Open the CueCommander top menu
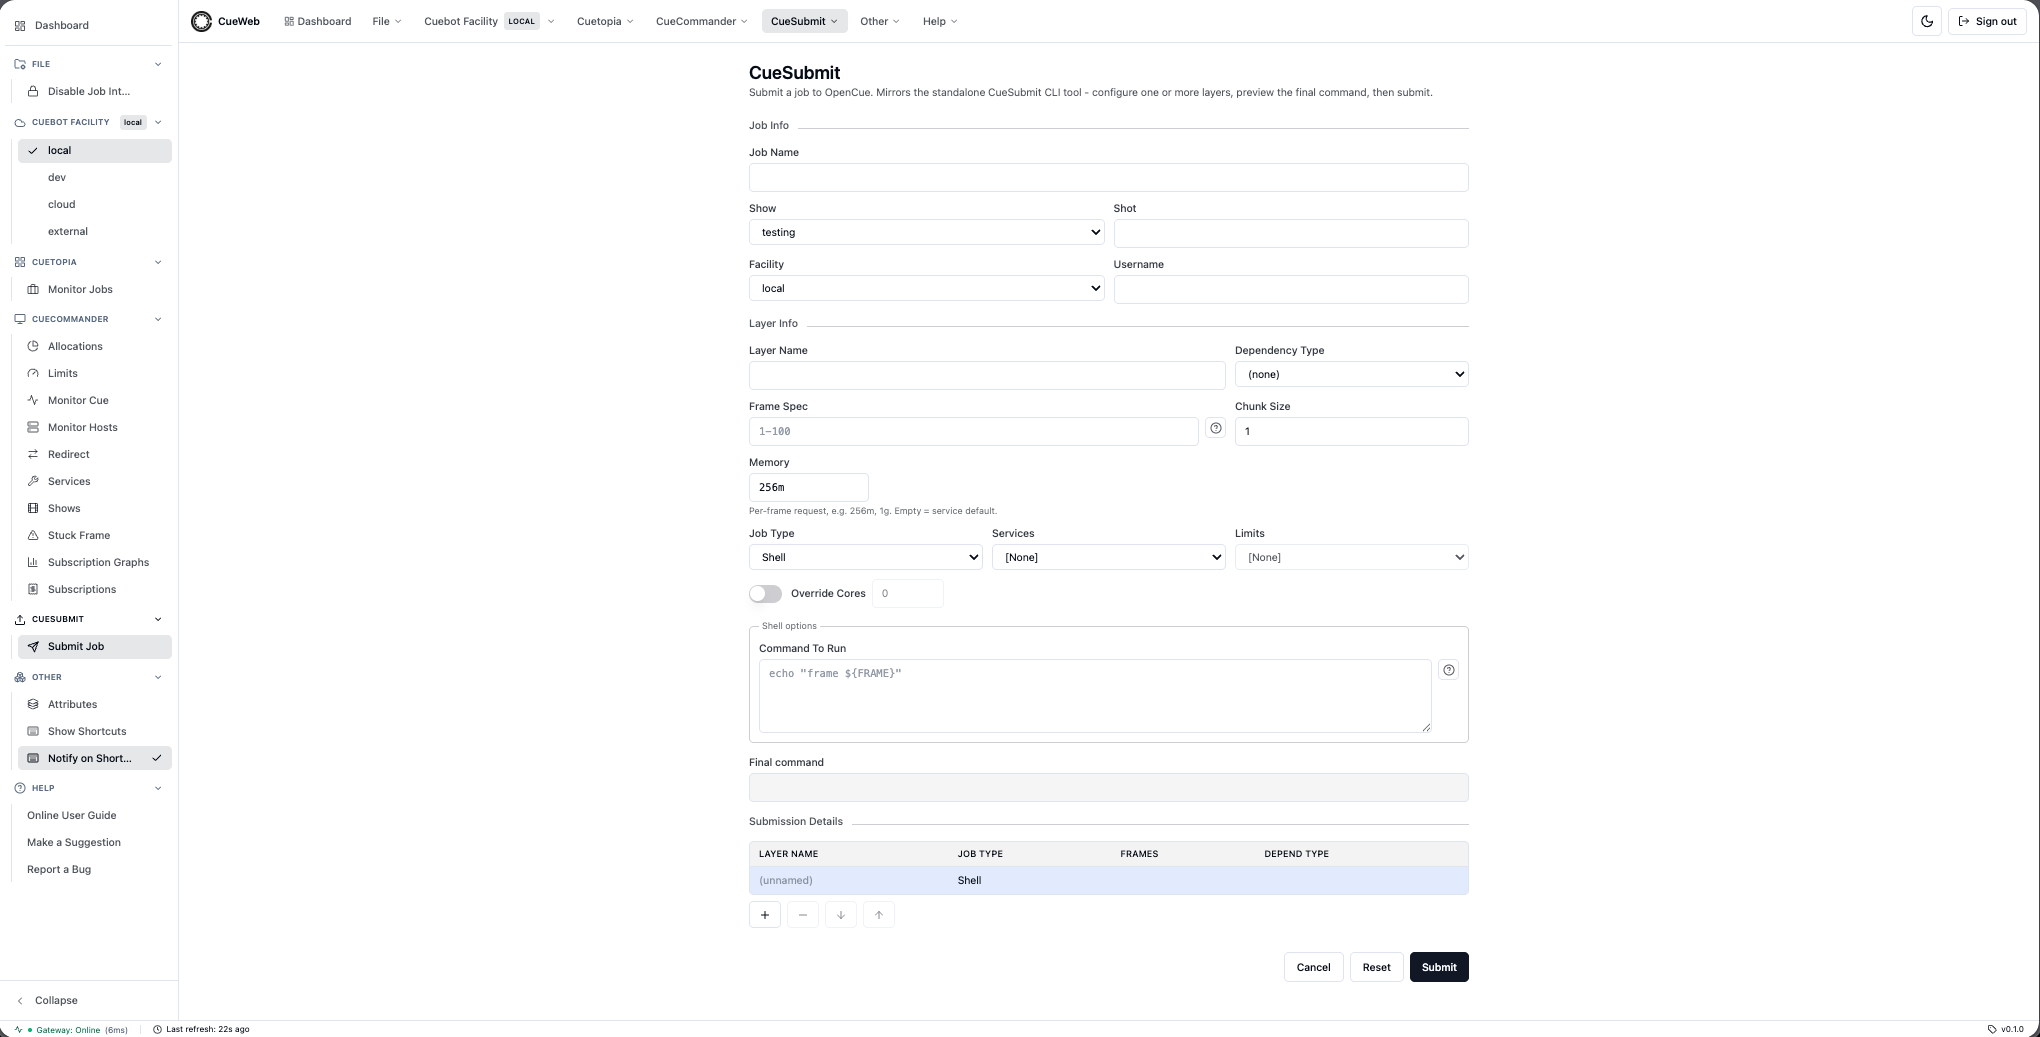Screen dimensions: 2040x1037 click(x=701, y=21)
